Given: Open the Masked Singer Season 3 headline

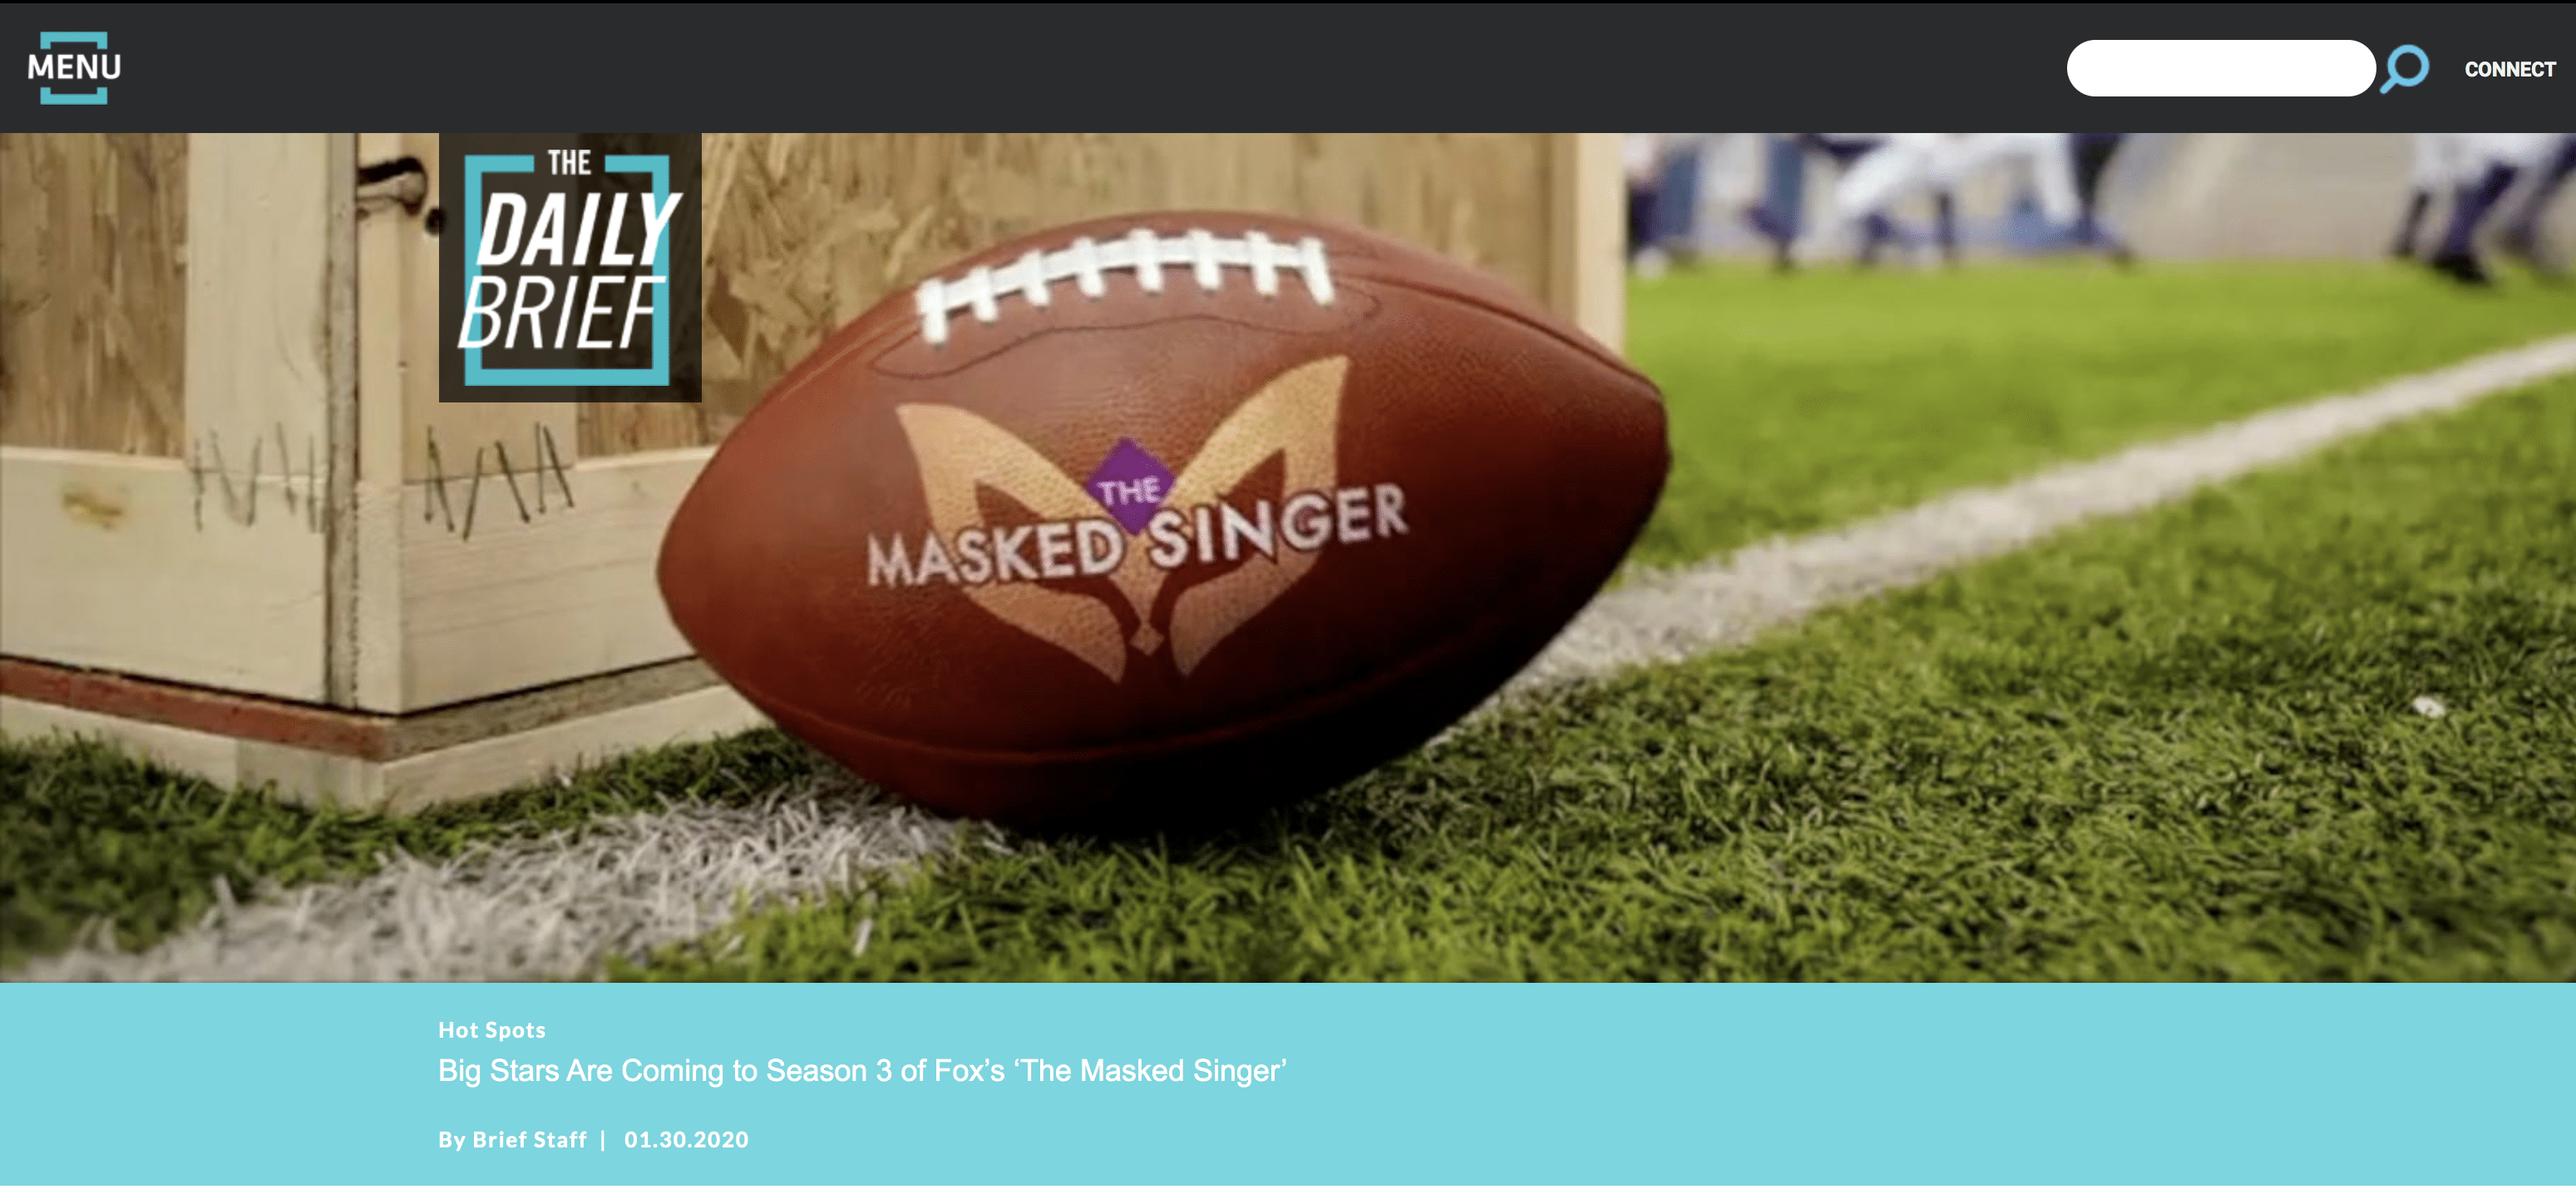Looking at the screenshot, I should point(862,1071).
